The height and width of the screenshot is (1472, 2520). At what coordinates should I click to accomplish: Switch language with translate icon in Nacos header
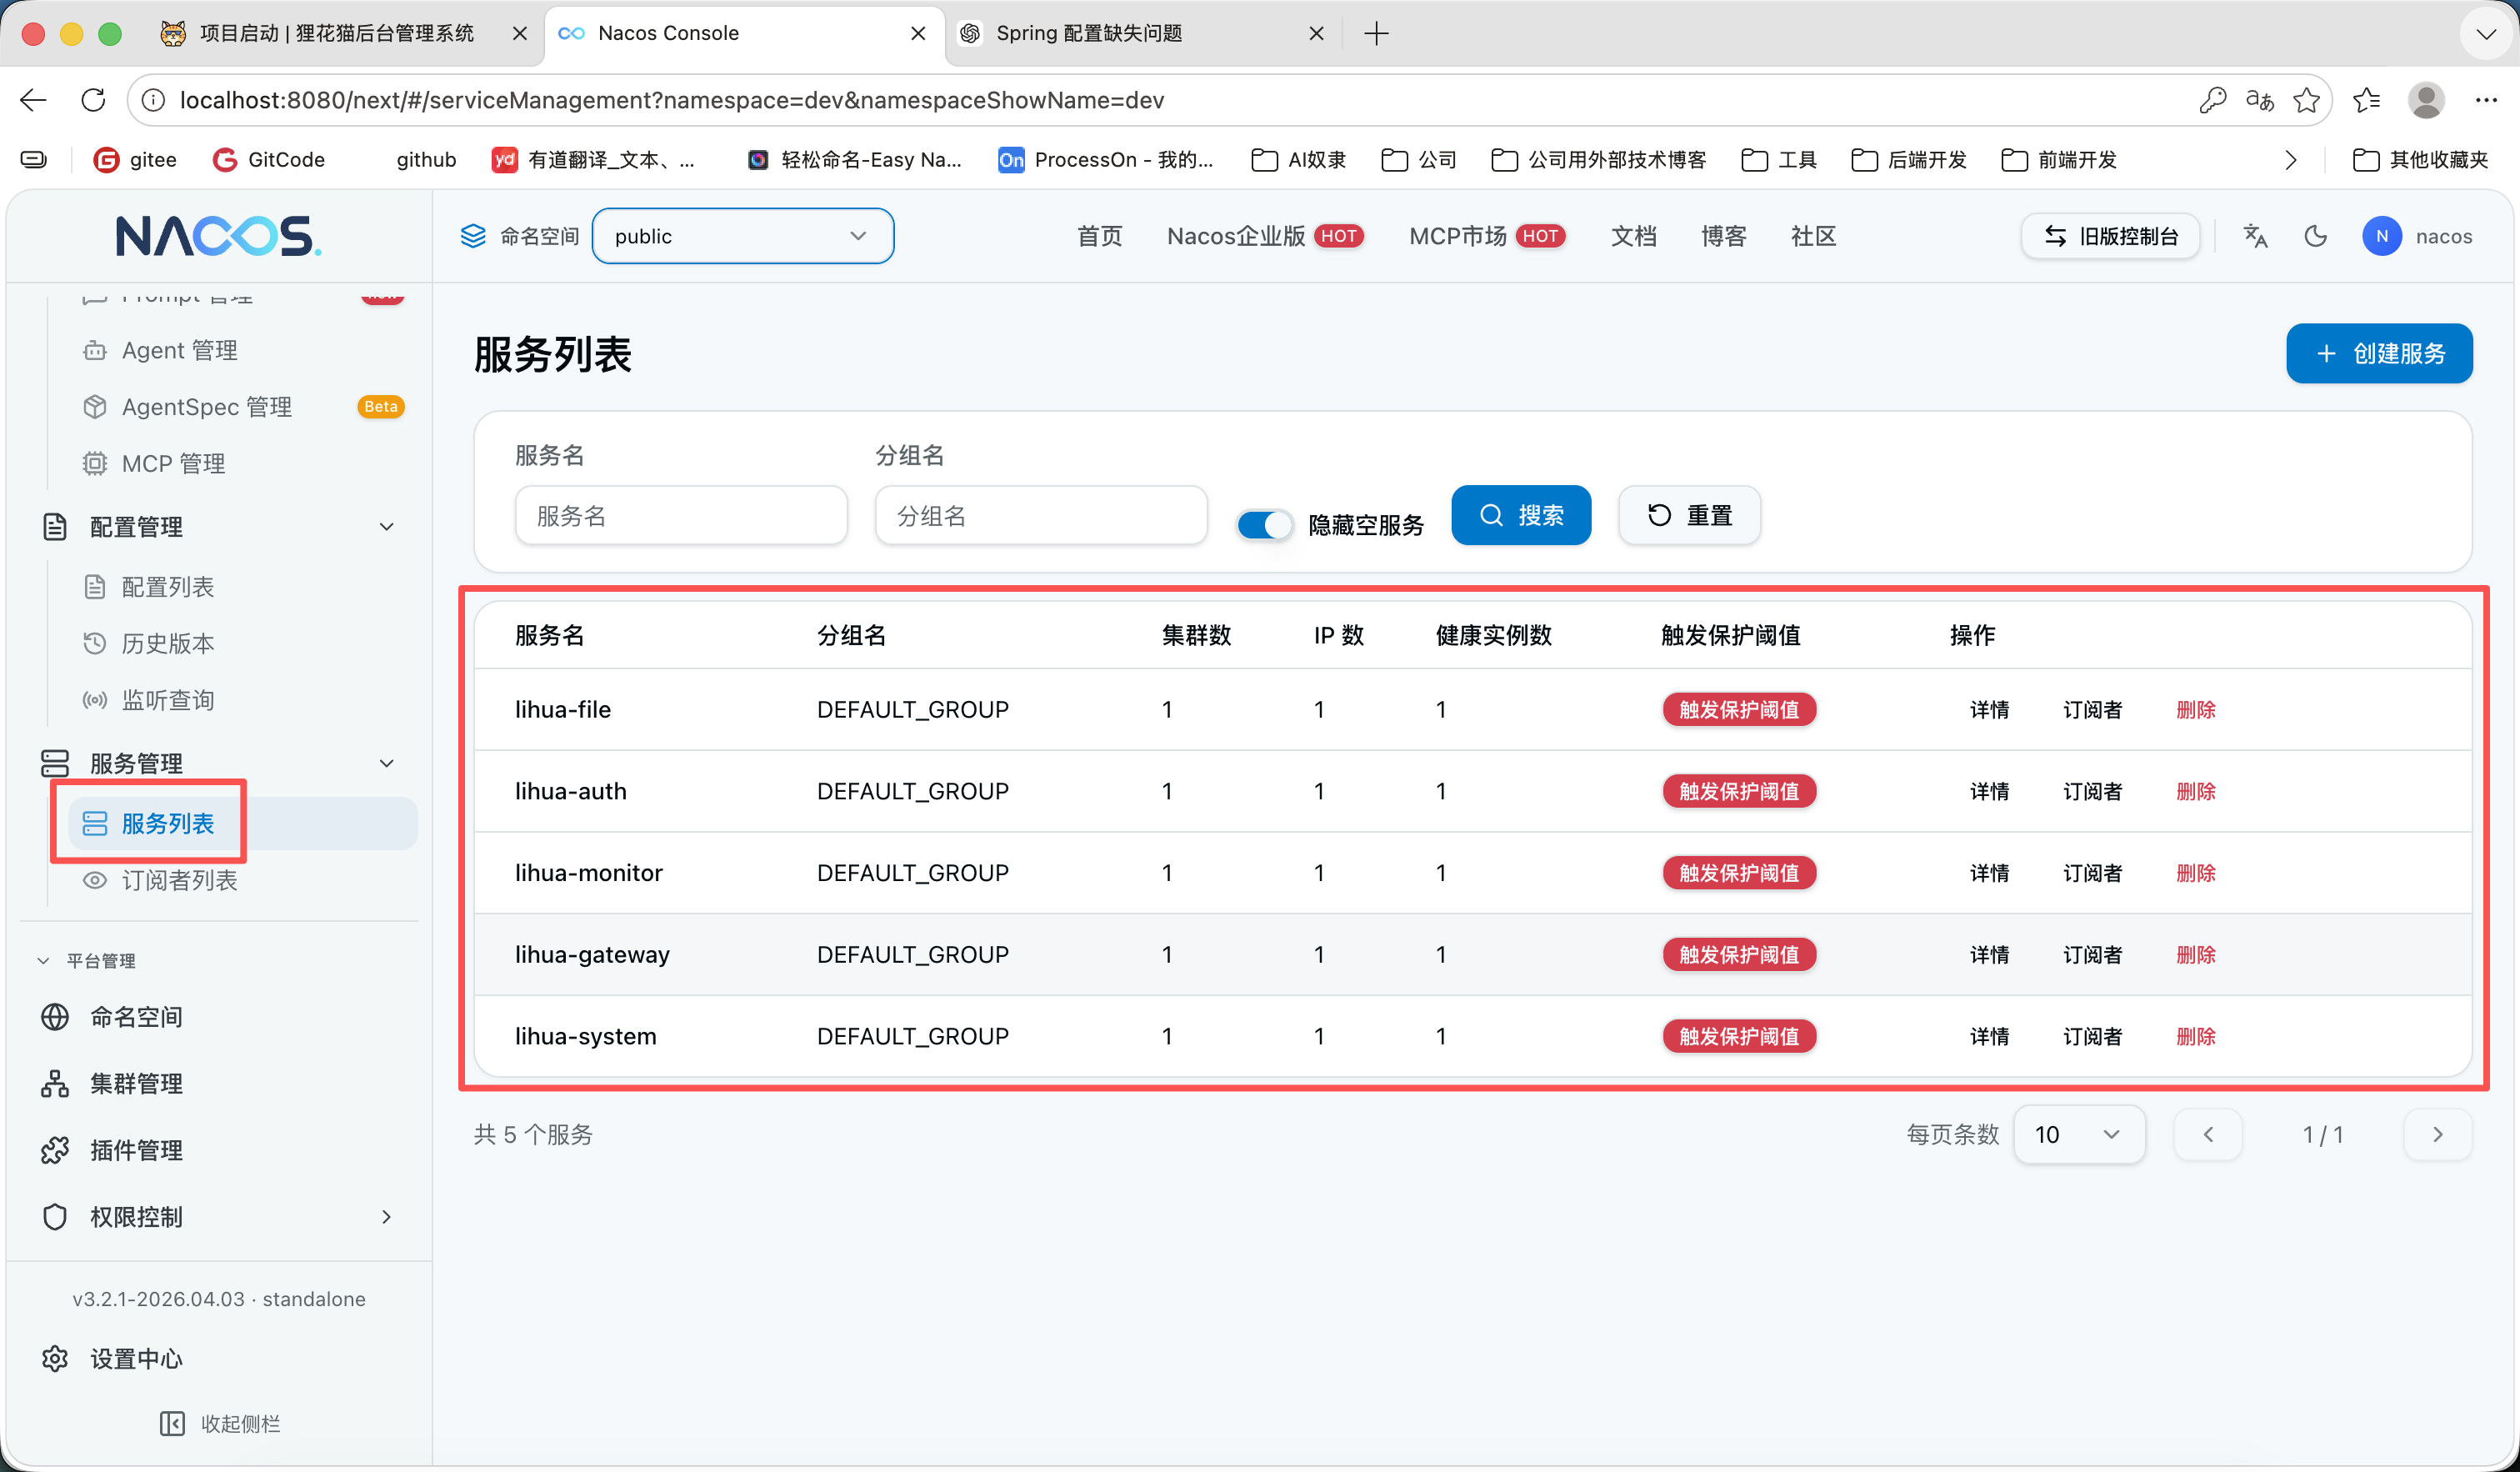[2256, 236]
